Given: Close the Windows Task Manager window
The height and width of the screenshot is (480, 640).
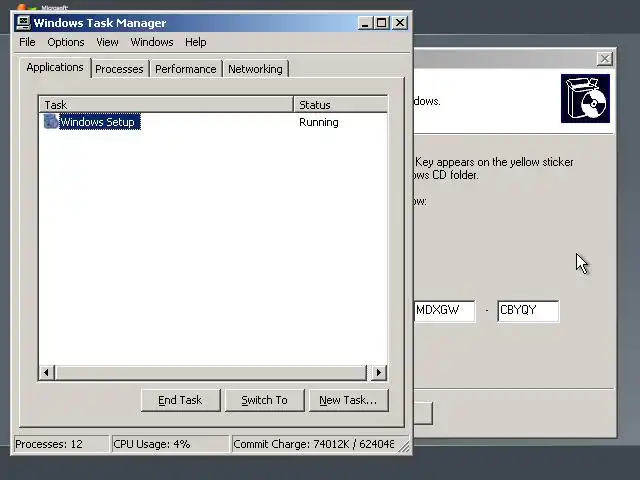Looking at the screenshot, I should tap(400, 23).
